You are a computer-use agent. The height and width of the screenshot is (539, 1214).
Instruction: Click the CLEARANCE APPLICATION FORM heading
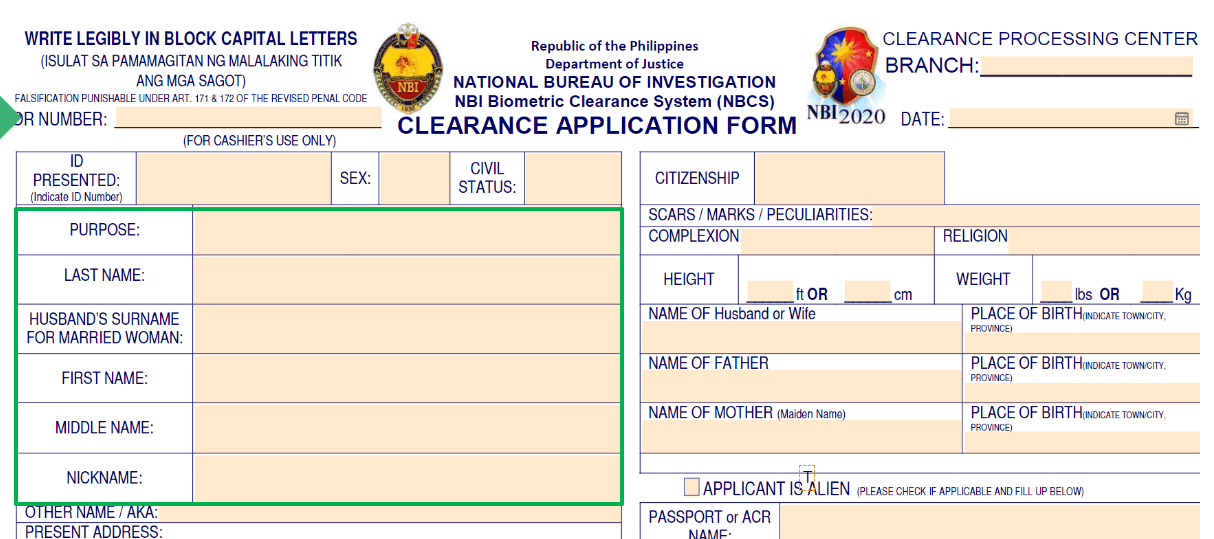tap(597, 126)
